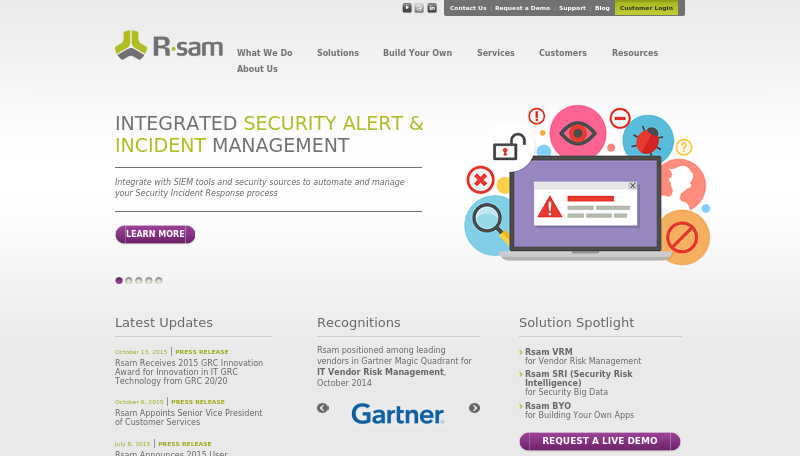
Task: Open IT Vendor Risk Management recognition
Action: pos(381,372)
